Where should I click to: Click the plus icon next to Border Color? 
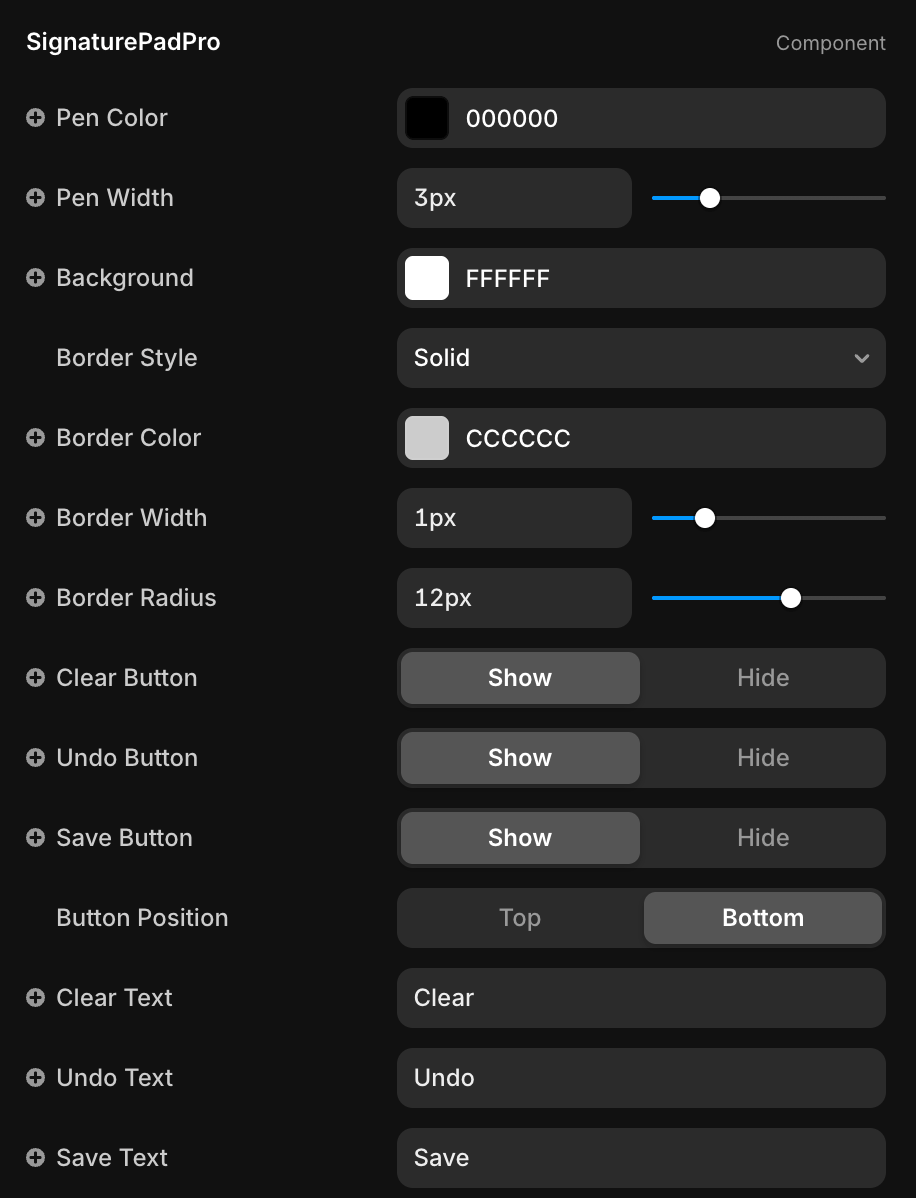click(x=35, y=438)
